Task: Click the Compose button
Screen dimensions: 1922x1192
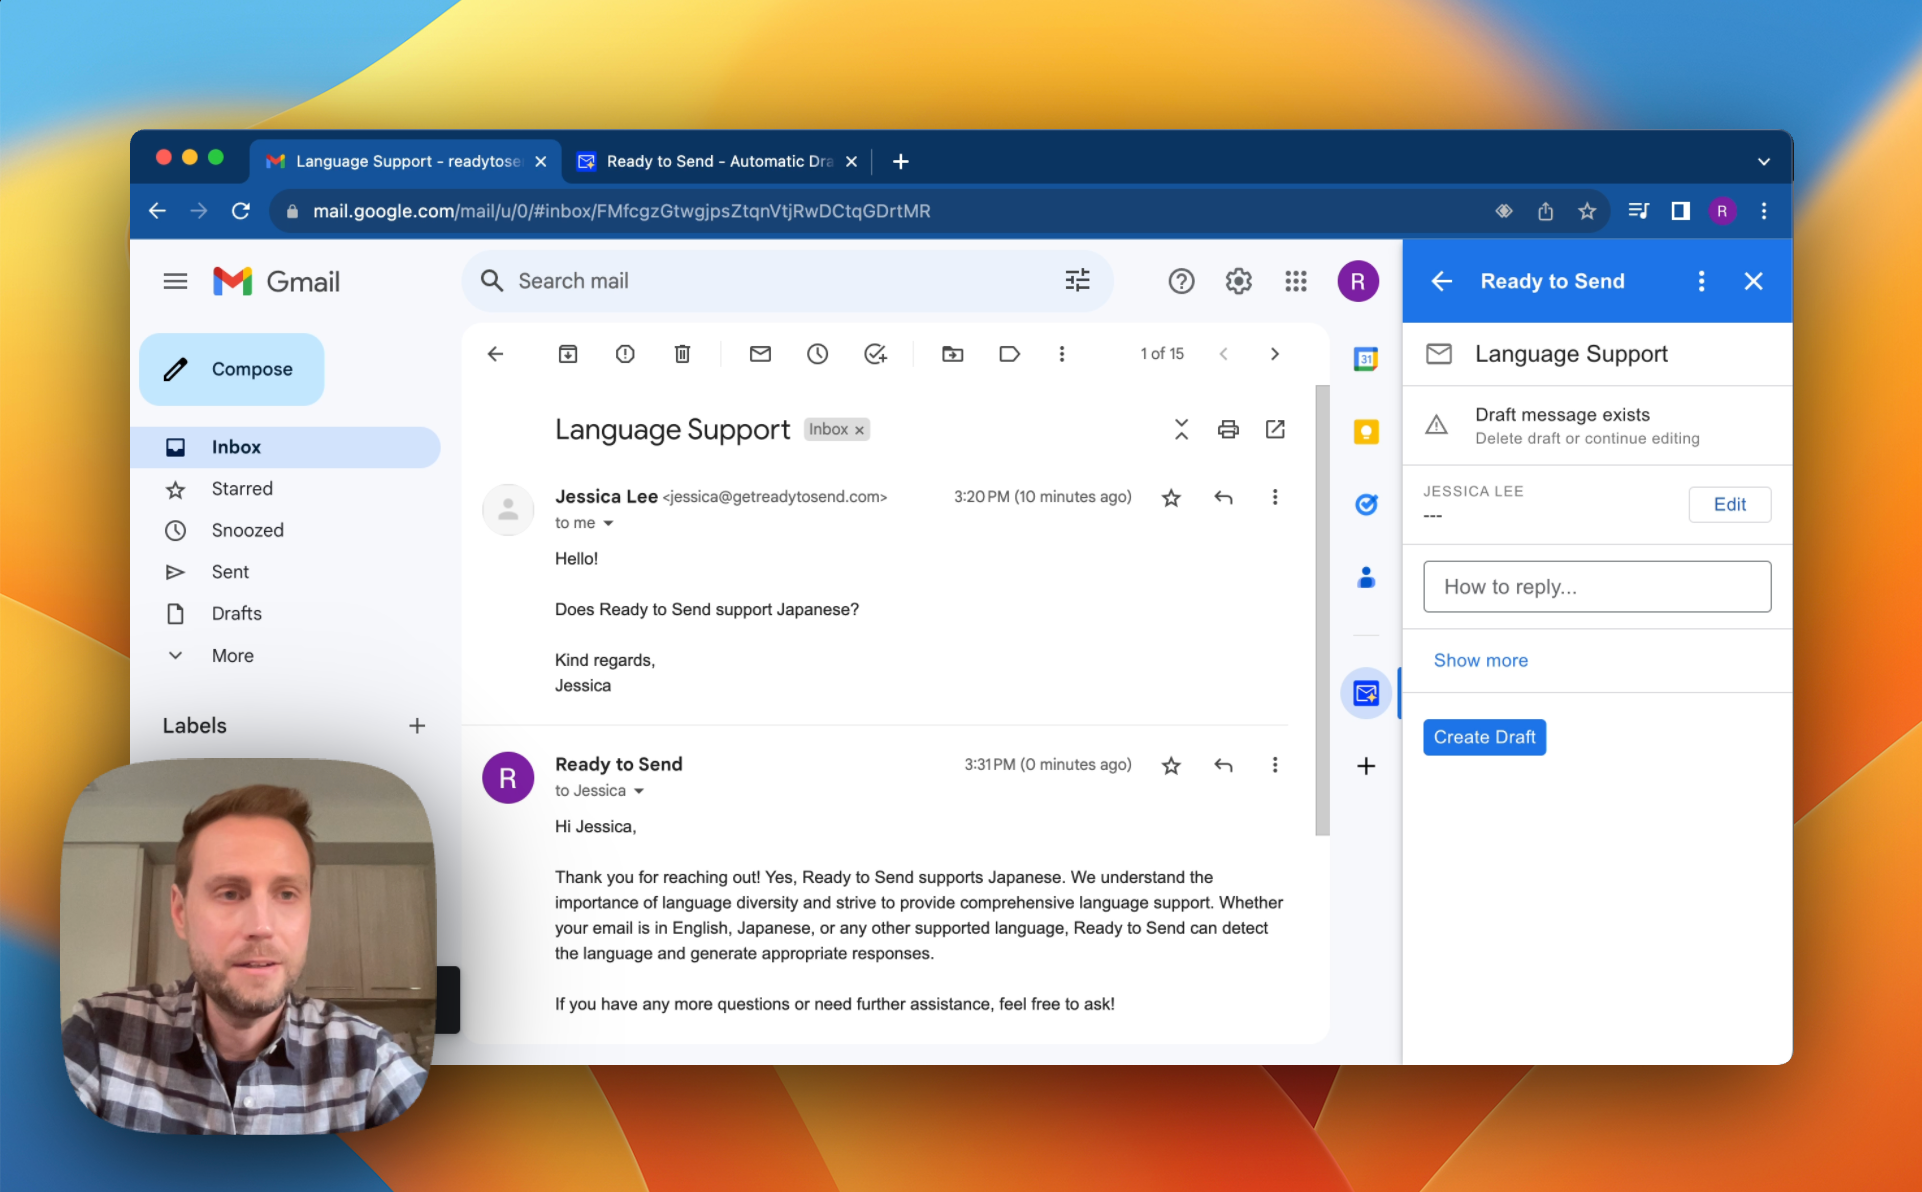Action: pos(232,369)
